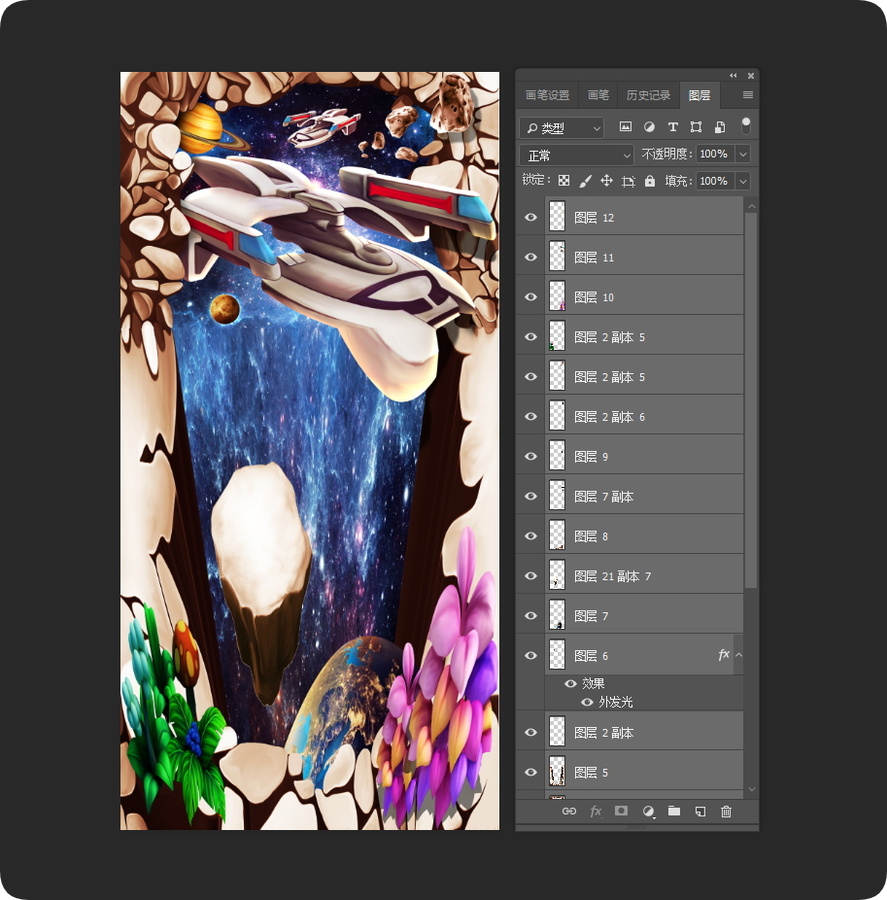Collapse panel with double arrow icon
Image resolution: width=887 pixels, height=900 pixels.
(x=733, y=75)
